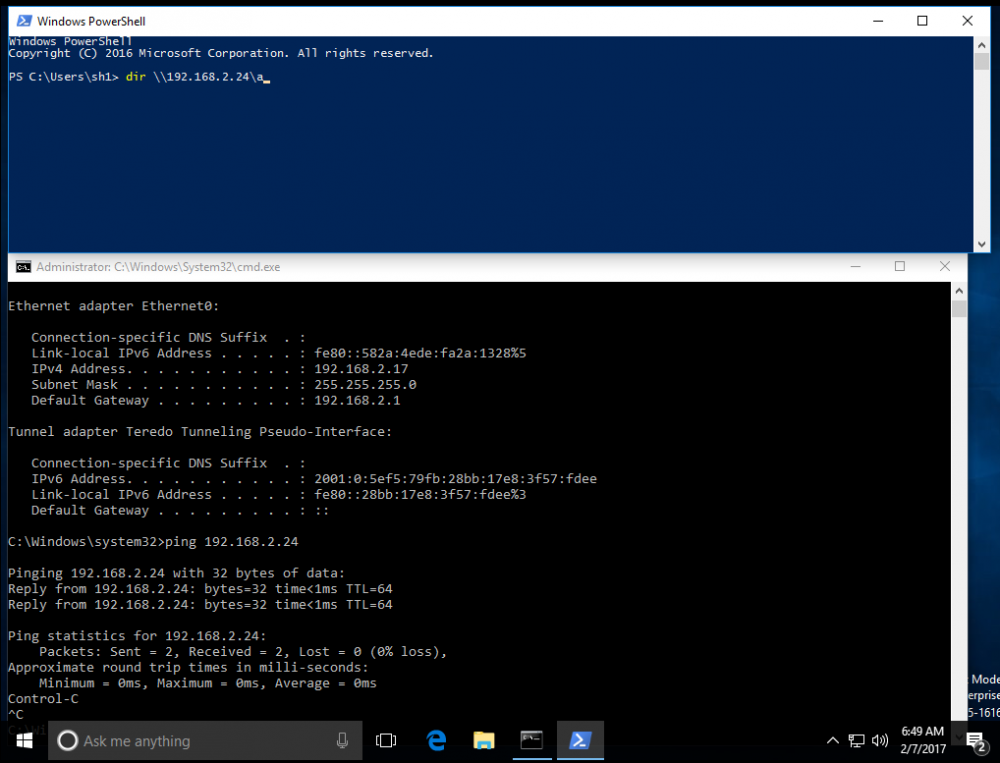Show hidden system tray icons
1000x763 pixels.
click(x=833, y=741)
